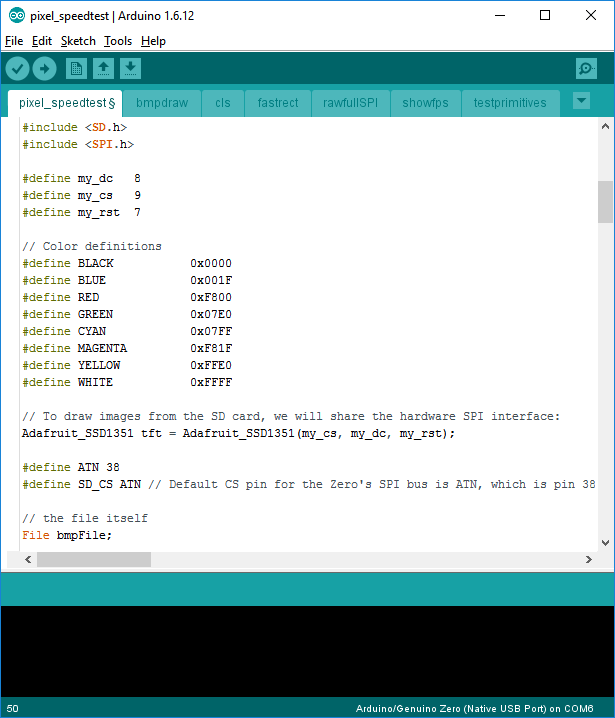This screenshot has height=718, width=615.
Task: Click the MAGENTA 0xF81F define line
Action: pos(127,348)
